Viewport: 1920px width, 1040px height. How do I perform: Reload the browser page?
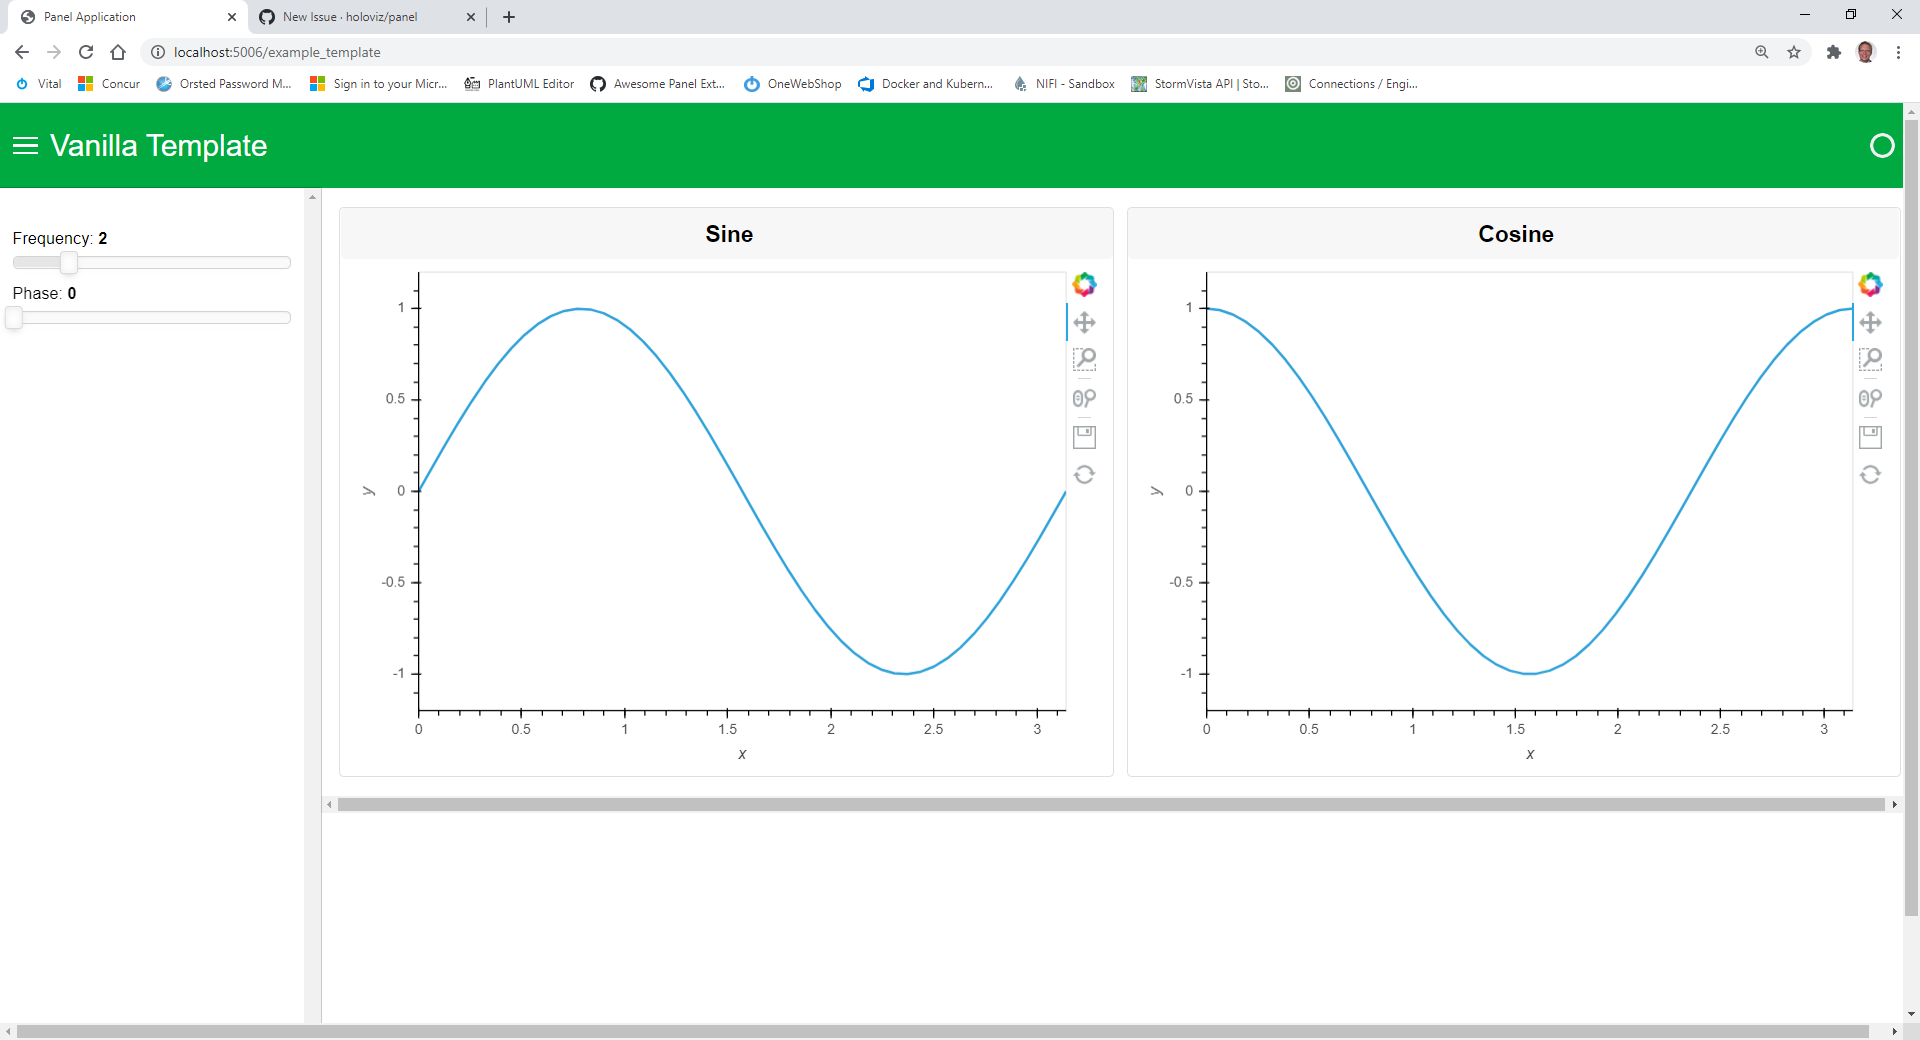(x=86, y=52)
